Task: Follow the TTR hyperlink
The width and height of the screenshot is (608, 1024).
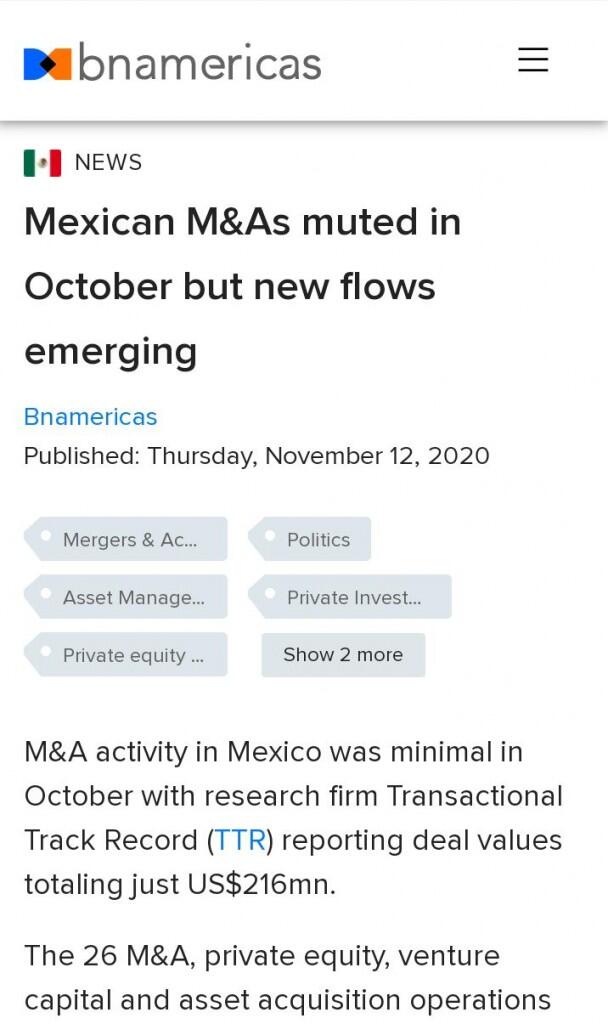Action: (x=240, y=840)
